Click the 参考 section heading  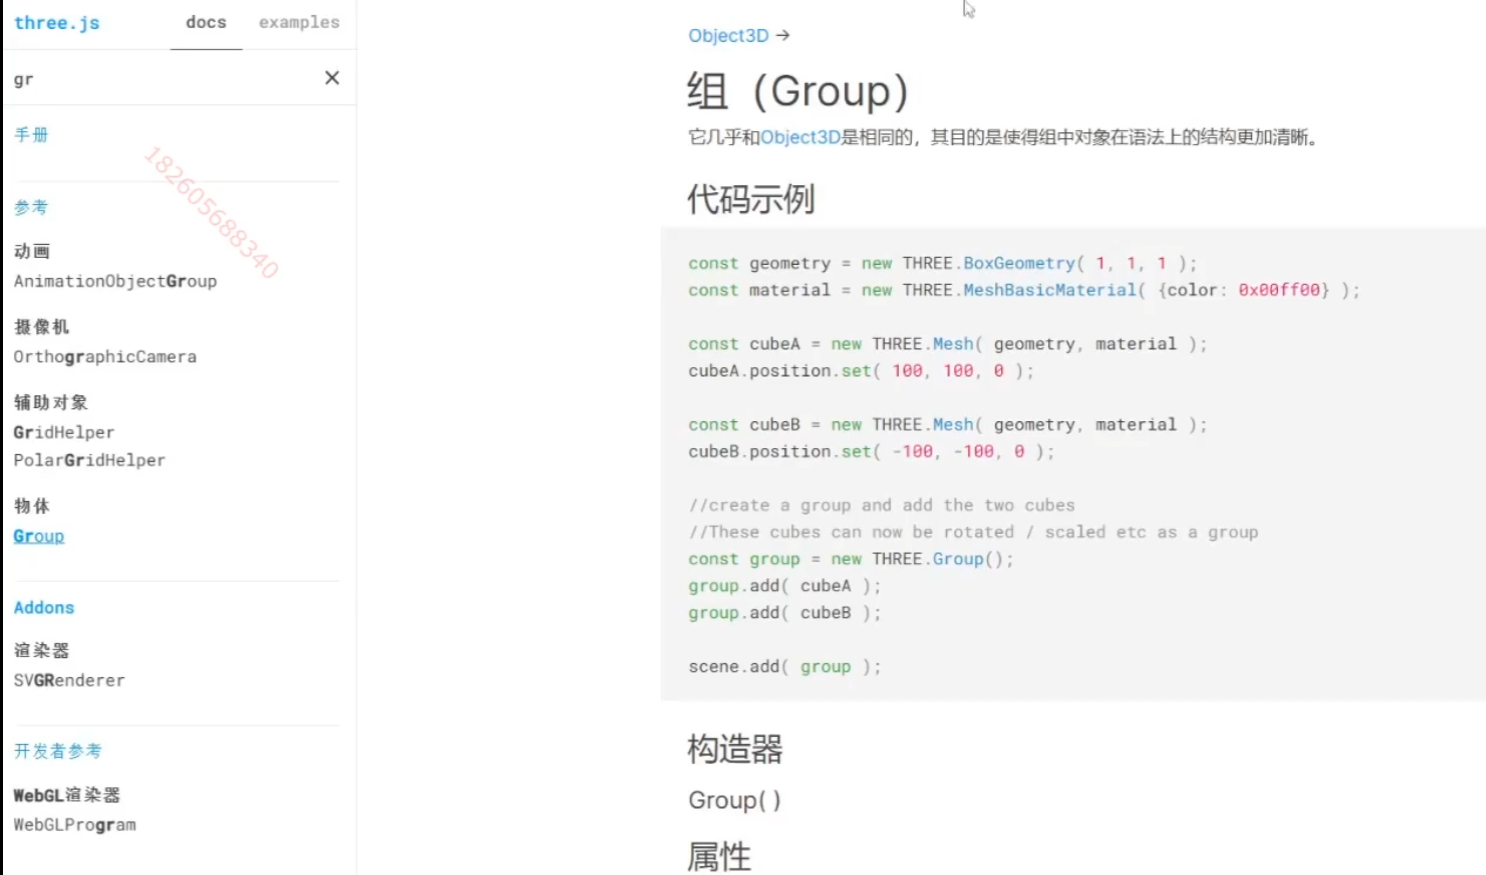tap(31, 208)
